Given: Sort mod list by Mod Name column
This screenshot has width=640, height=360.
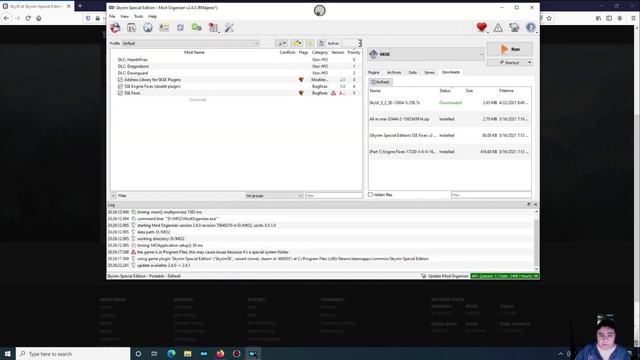Looking at the screenshot, I should (194, 52).
